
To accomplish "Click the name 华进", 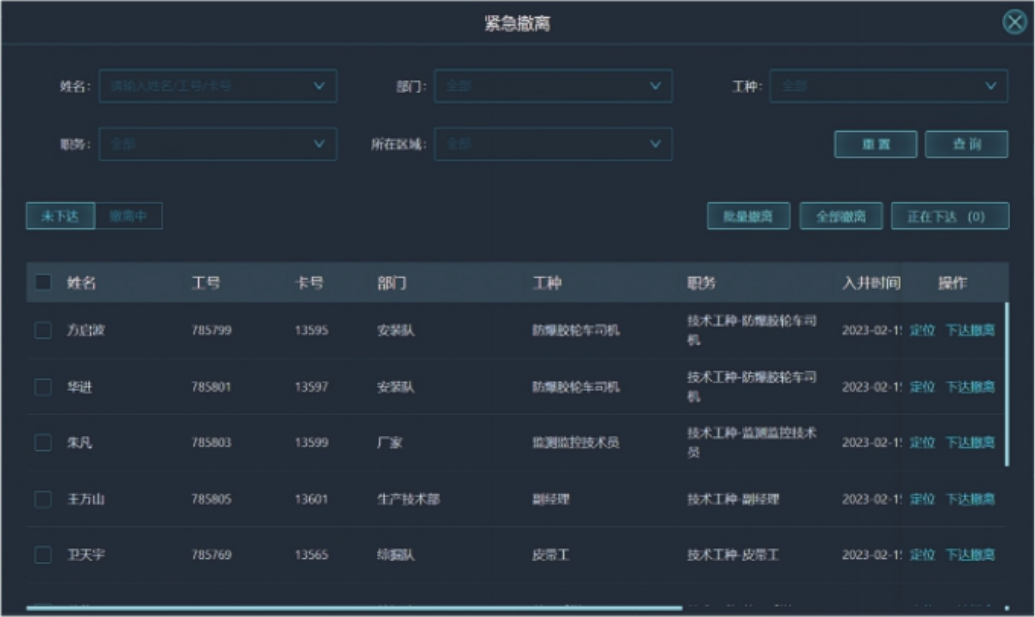I will (79, 387).
